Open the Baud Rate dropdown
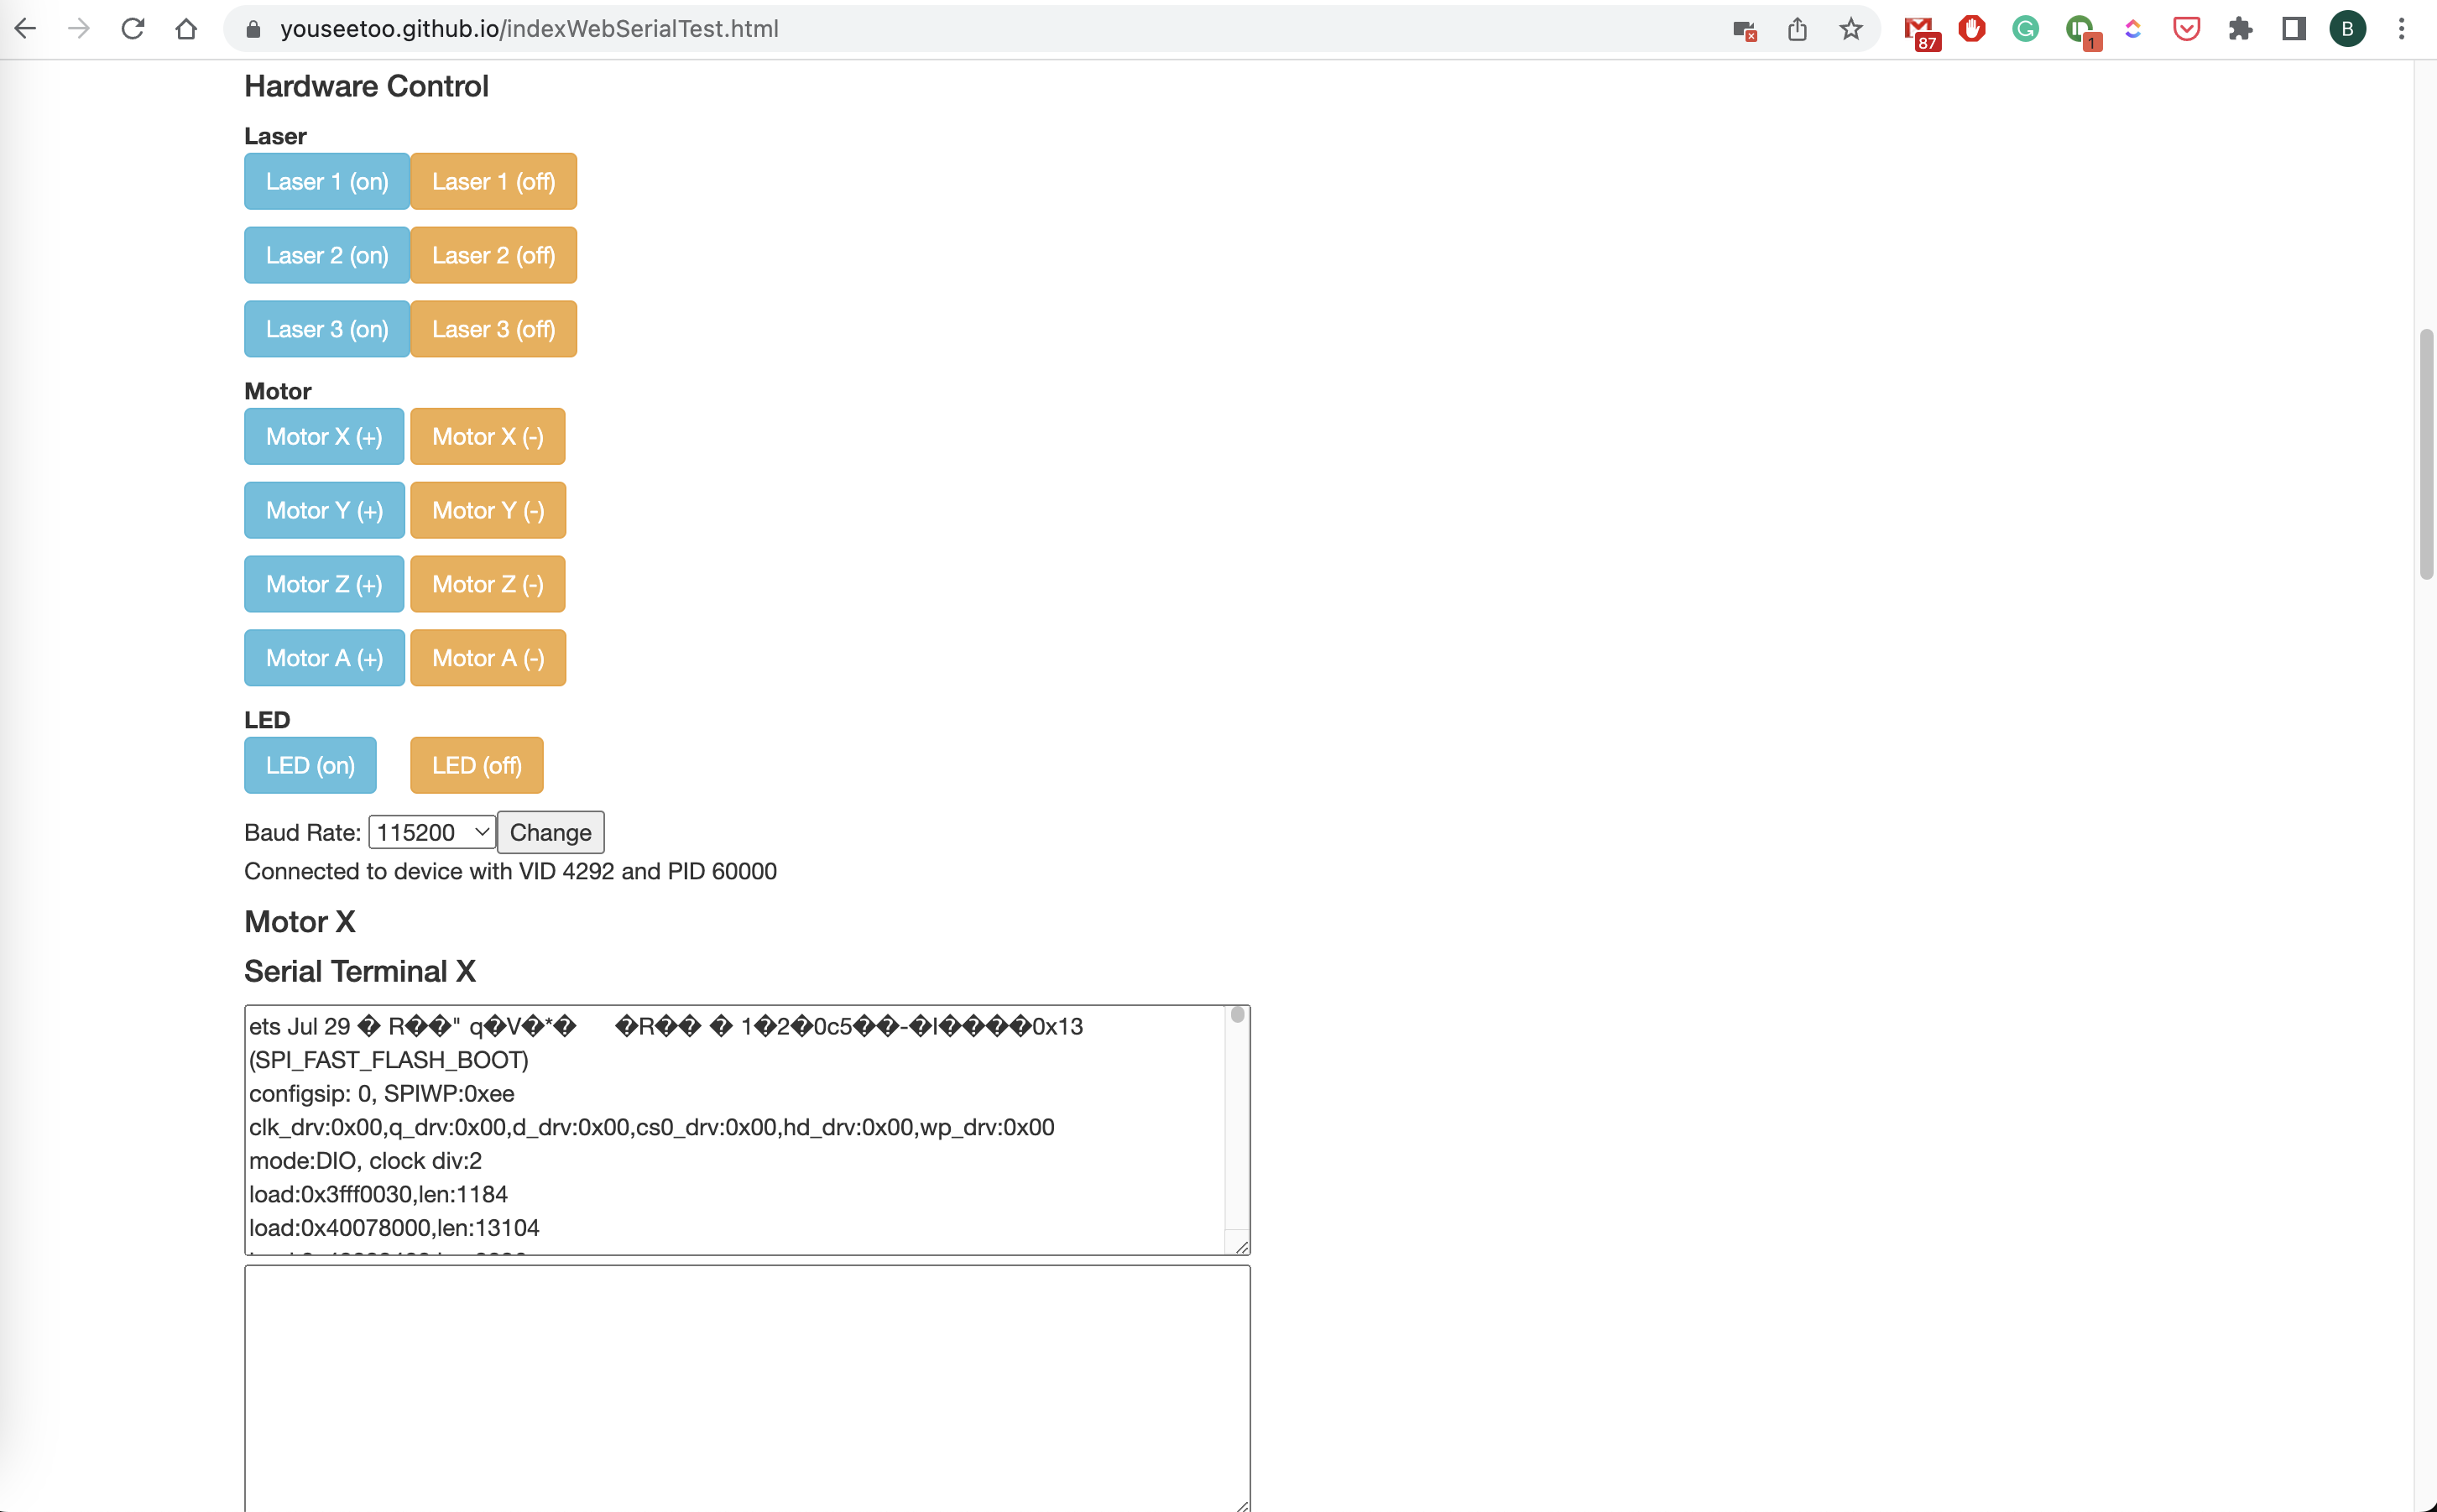2437x1512 pixels. [x=432, y=832]
